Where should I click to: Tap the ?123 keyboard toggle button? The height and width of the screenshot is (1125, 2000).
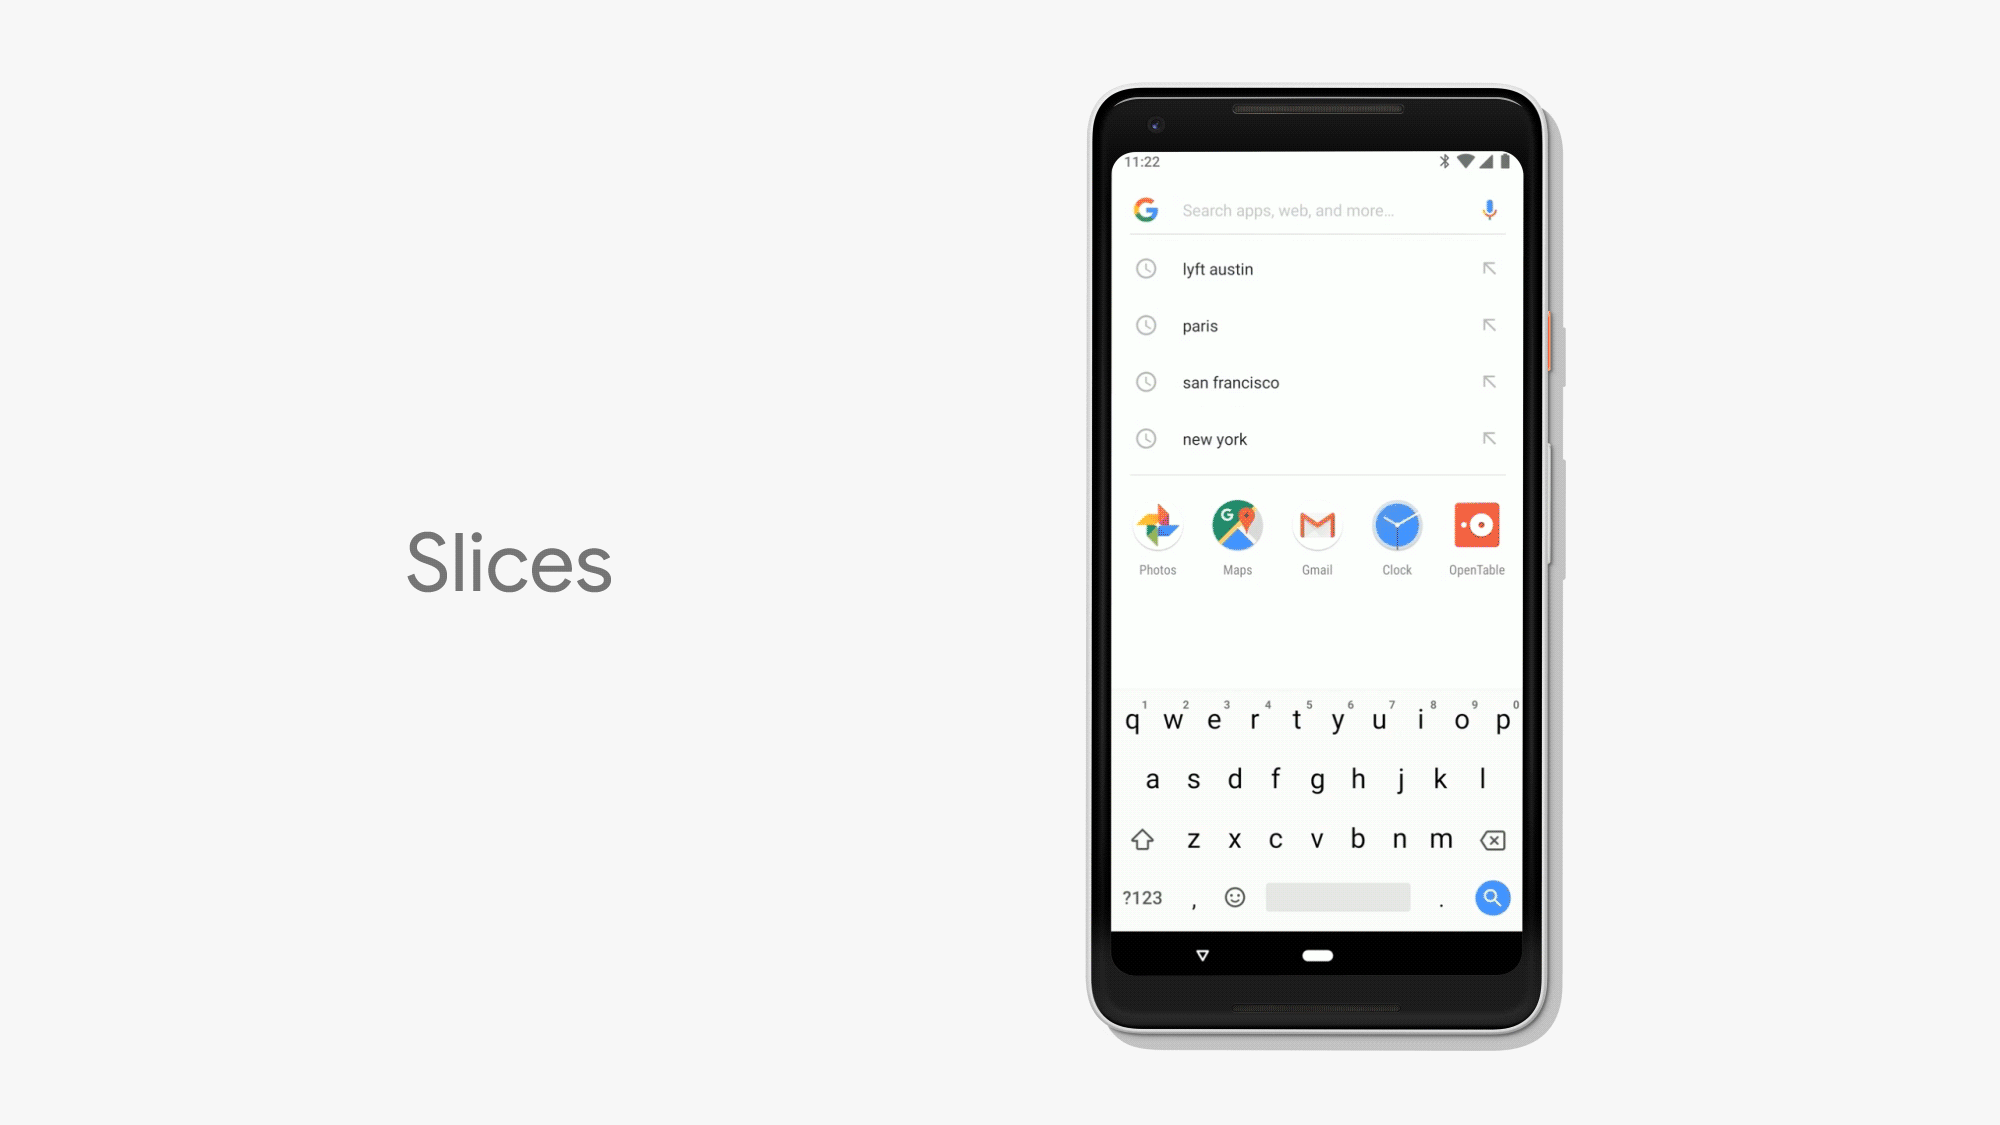(1143, 896)
